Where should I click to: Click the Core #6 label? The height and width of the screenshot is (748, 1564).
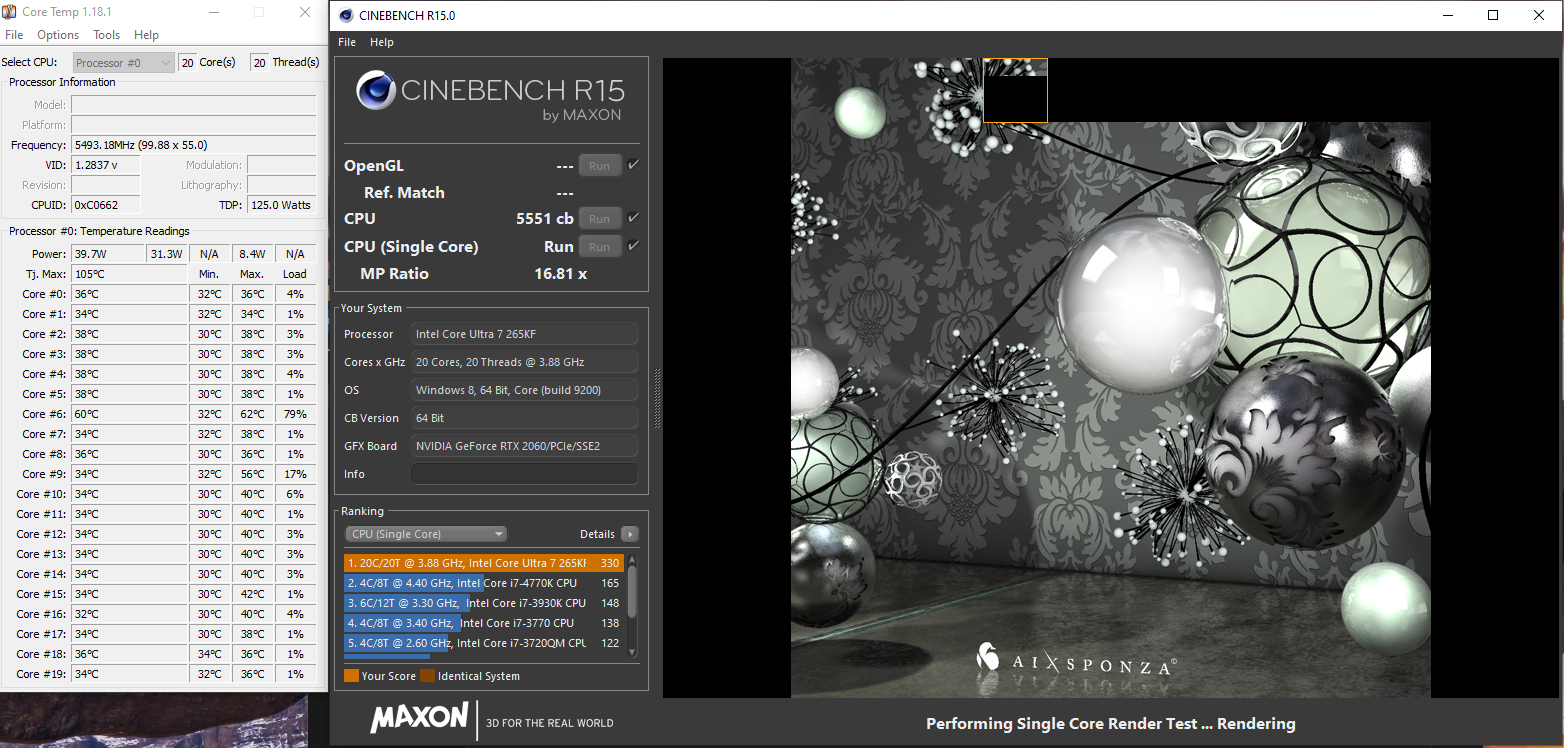(x=44, y=414)
